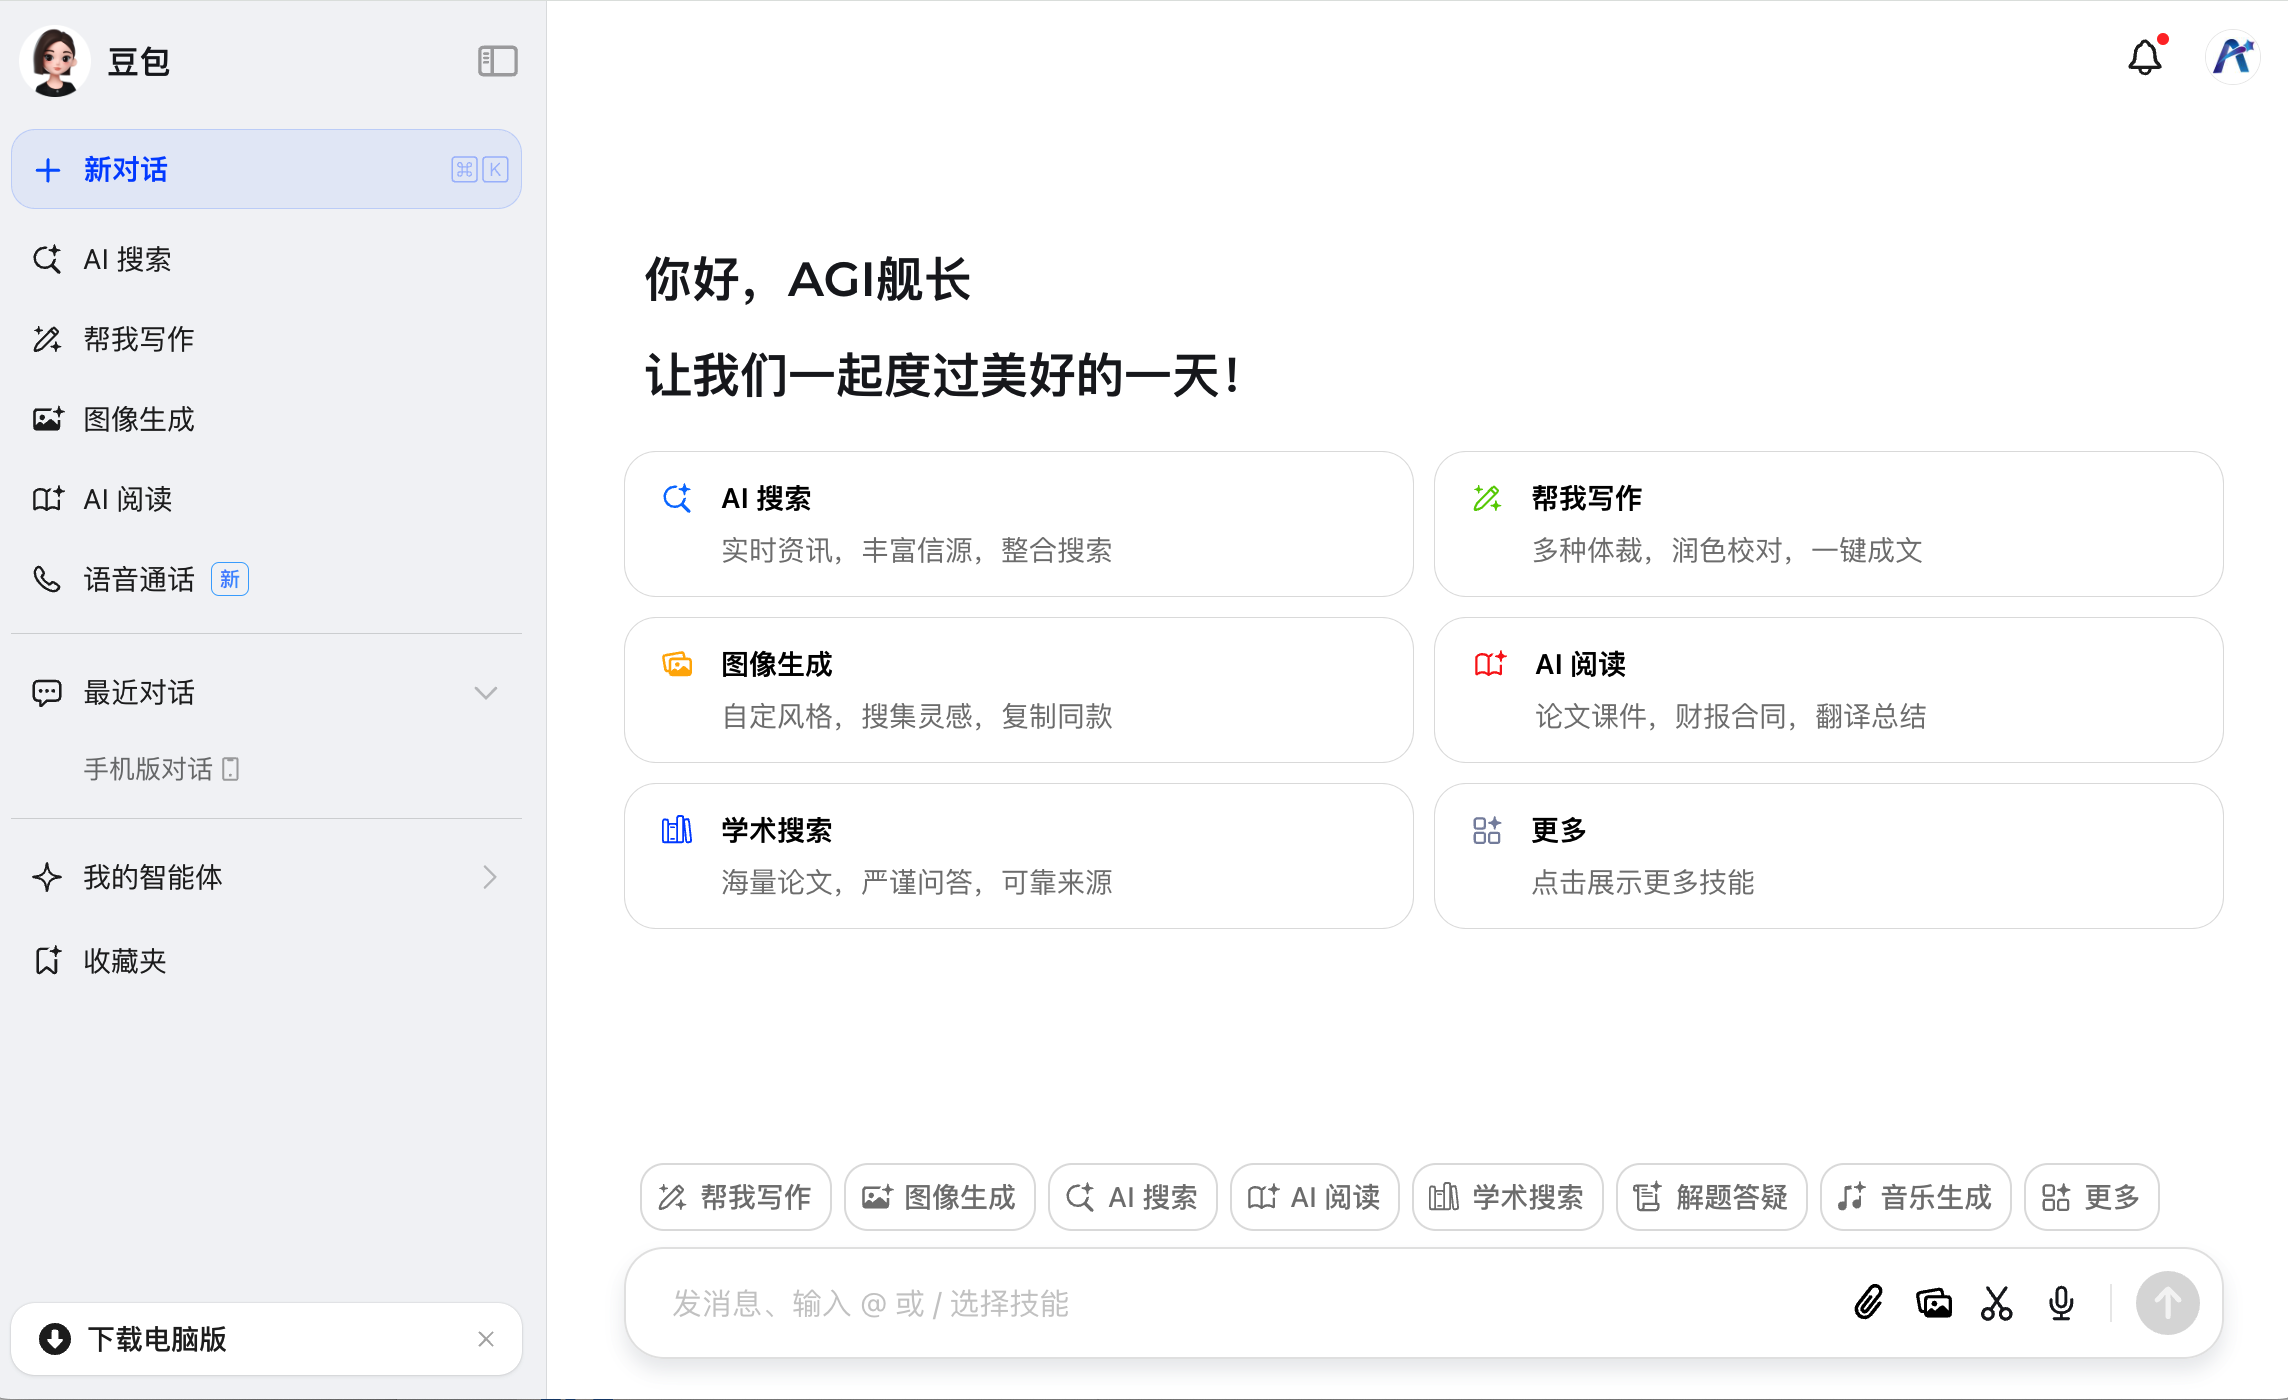
Task: Click the blue send arrow button
Action: pos(2168,1303)
